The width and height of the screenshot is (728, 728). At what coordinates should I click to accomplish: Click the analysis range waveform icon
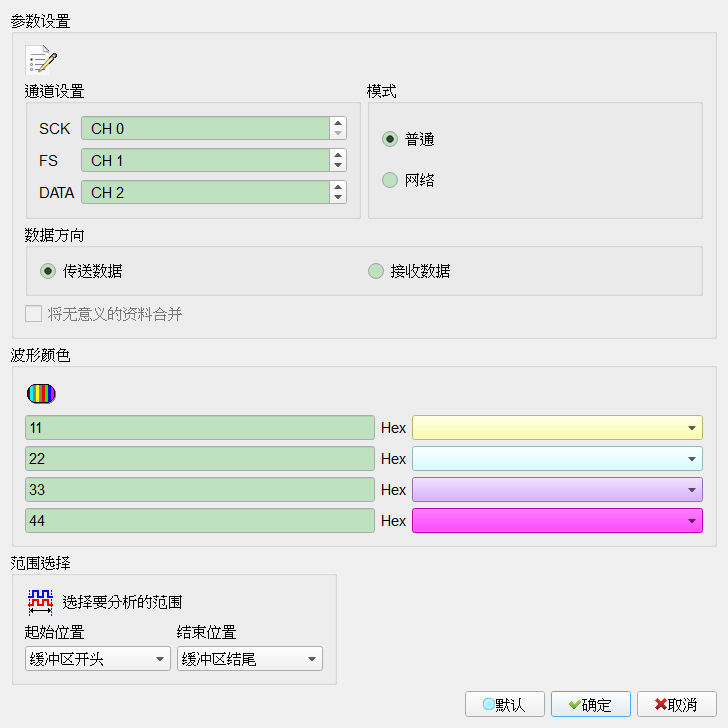click(x=40, y=602)
